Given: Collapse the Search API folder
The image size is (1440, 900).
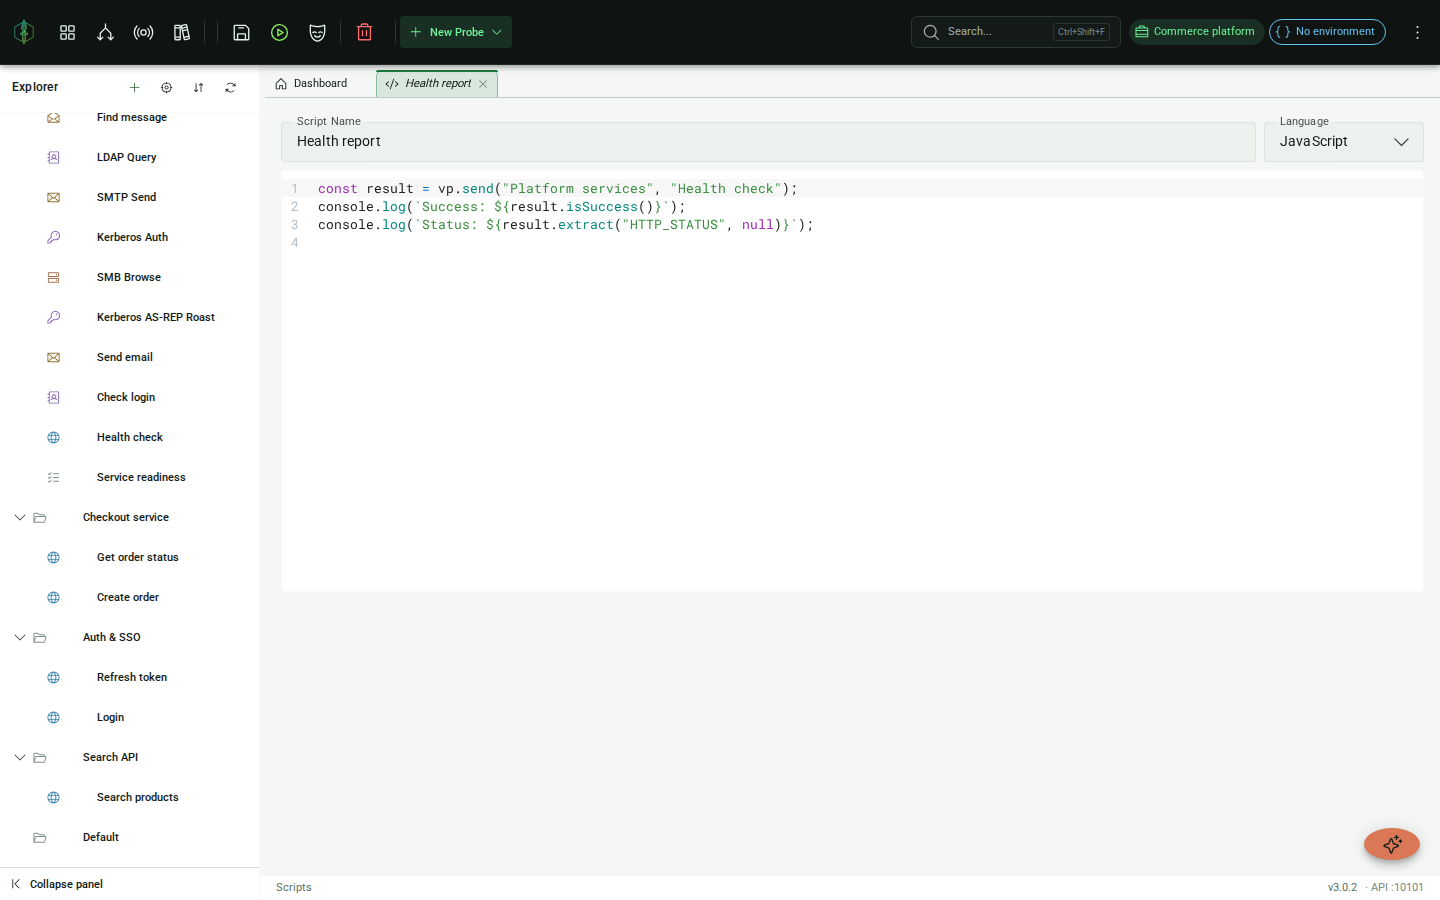Looking at the screenshot, I should pyautogui.click(x=20, y=757).
